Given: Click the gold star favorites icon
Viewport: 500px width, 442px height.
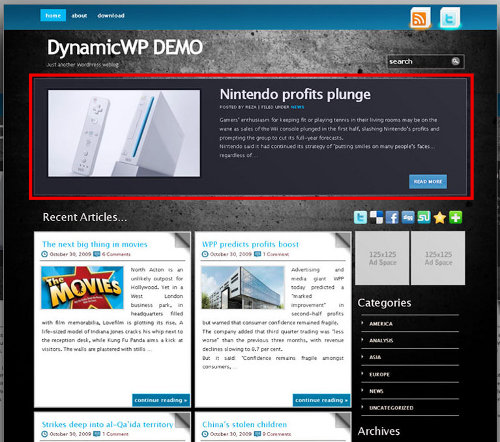Looking at the screenshot, I should point(440,217).
